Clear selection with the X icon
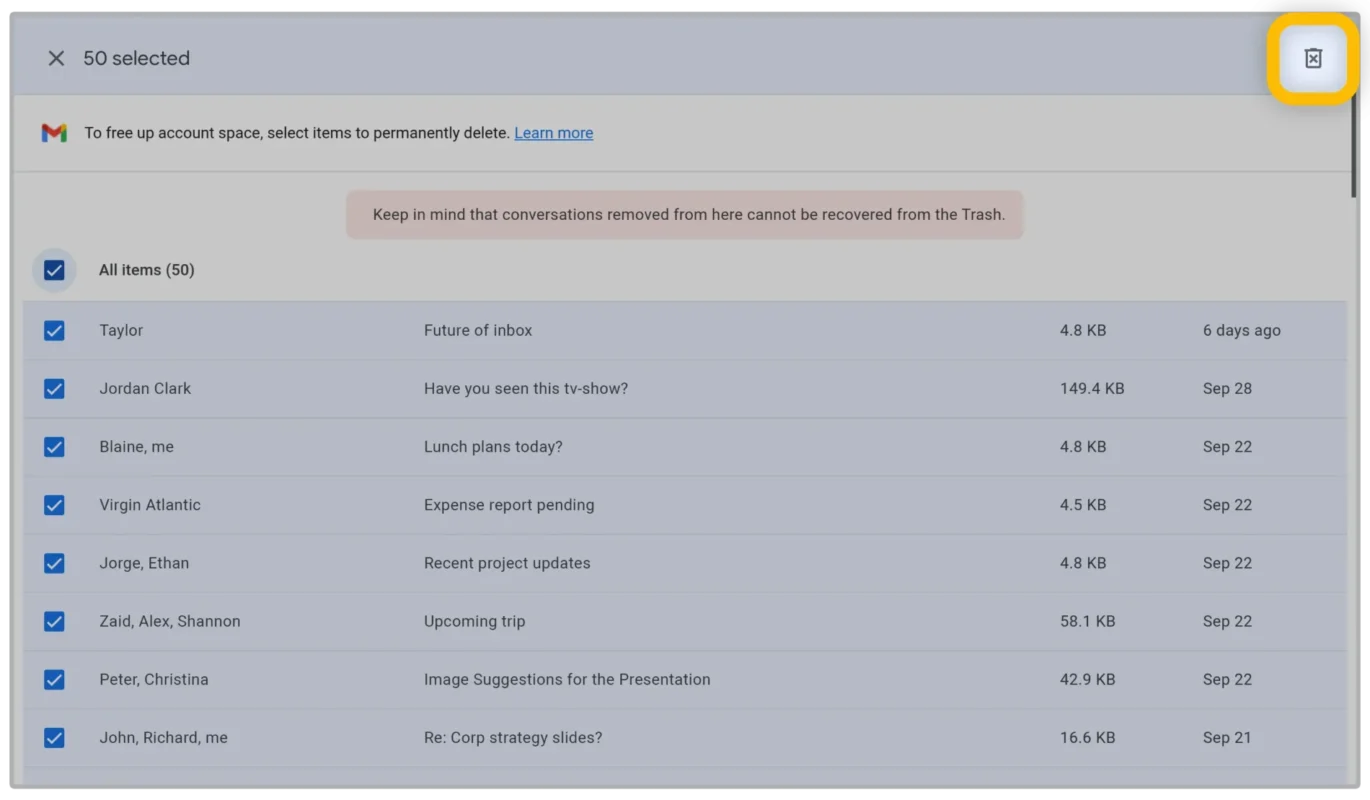1370x800 pixels. 56,59
